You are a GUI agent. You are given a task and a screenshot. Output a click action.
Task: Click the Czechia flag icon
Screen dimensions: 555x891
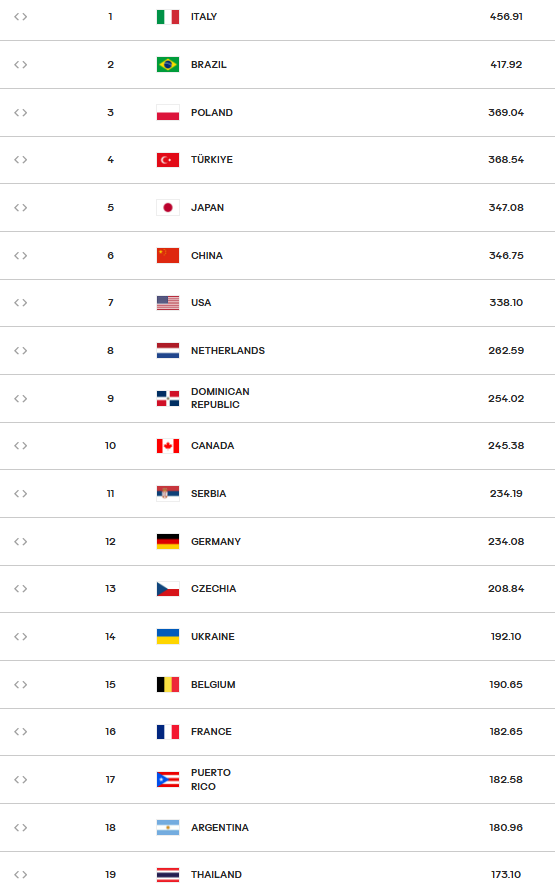[168, 589]
